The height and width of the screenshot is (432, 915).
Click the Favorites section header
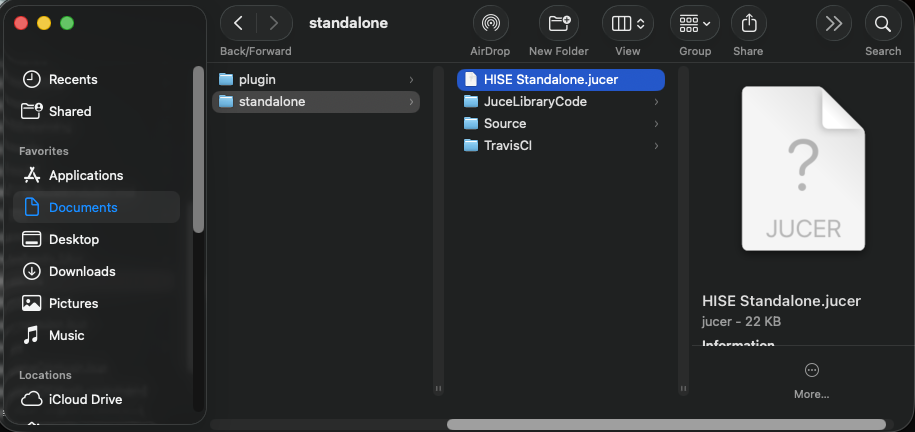tap(44, 151)
